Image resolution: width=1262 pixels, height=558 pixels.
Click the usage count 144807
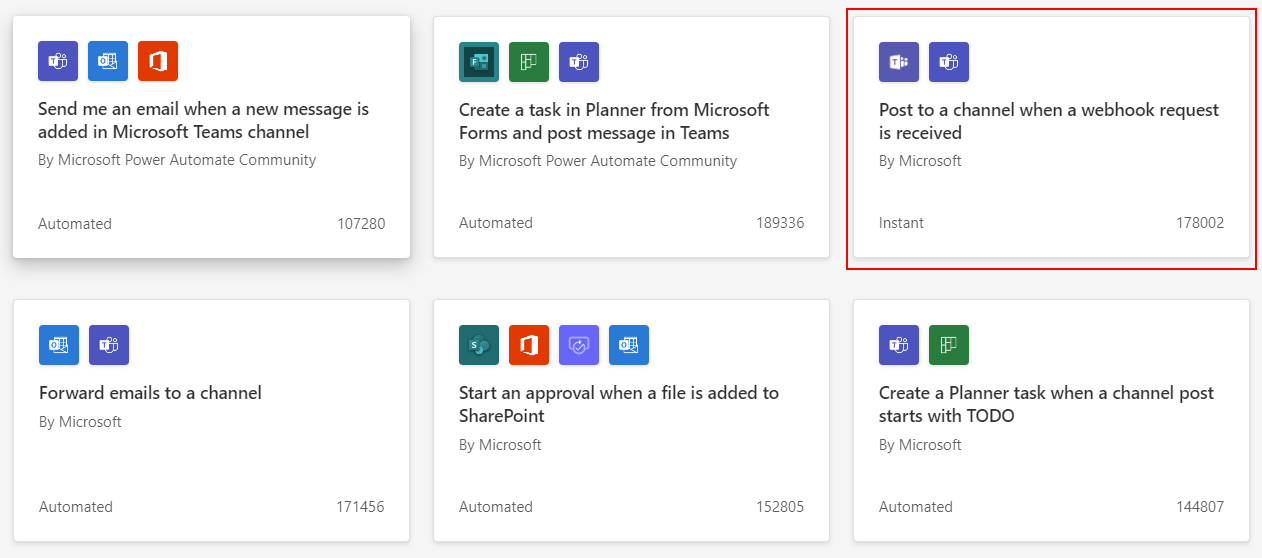pyautogui.click(x=1200, y=507)
